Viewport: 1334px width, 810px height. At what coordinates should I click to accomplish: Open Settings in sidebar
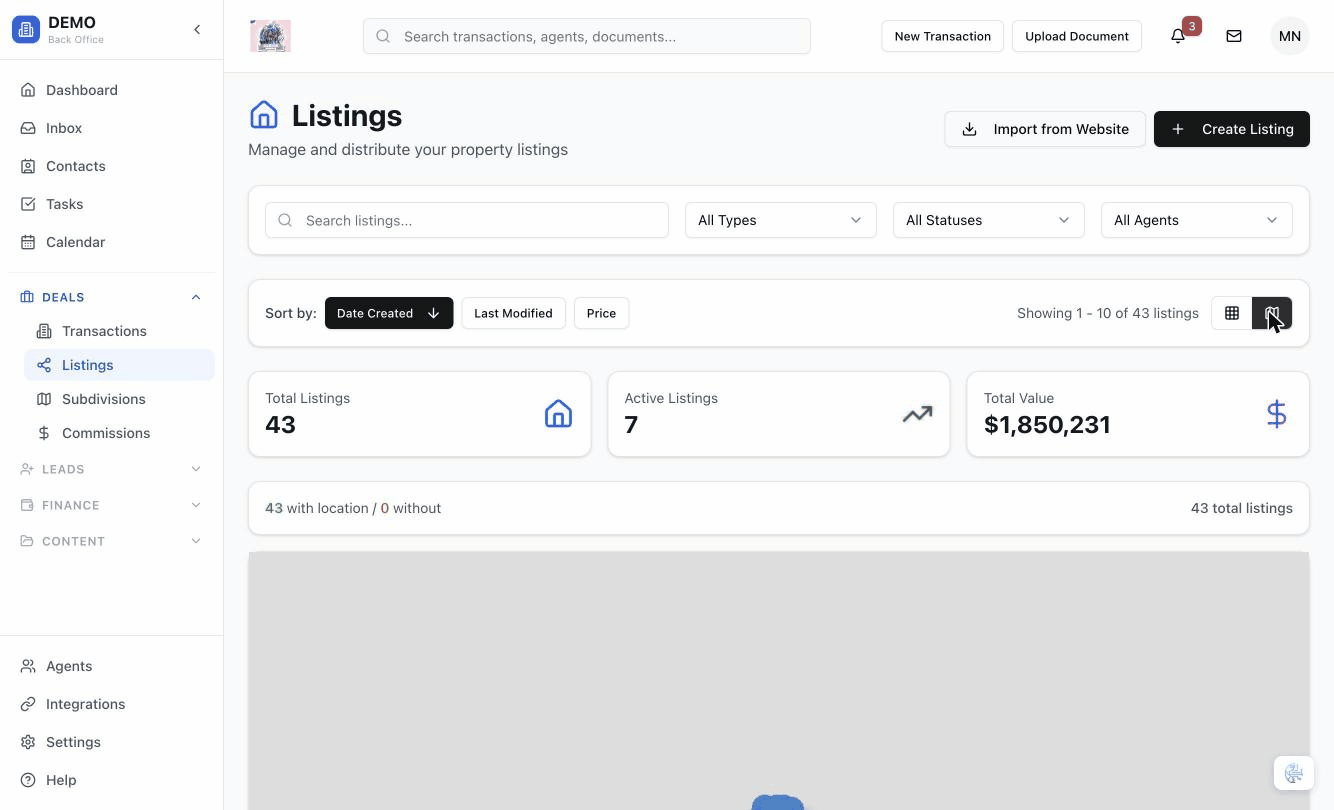pyautogui.click(x=112, y=742)
